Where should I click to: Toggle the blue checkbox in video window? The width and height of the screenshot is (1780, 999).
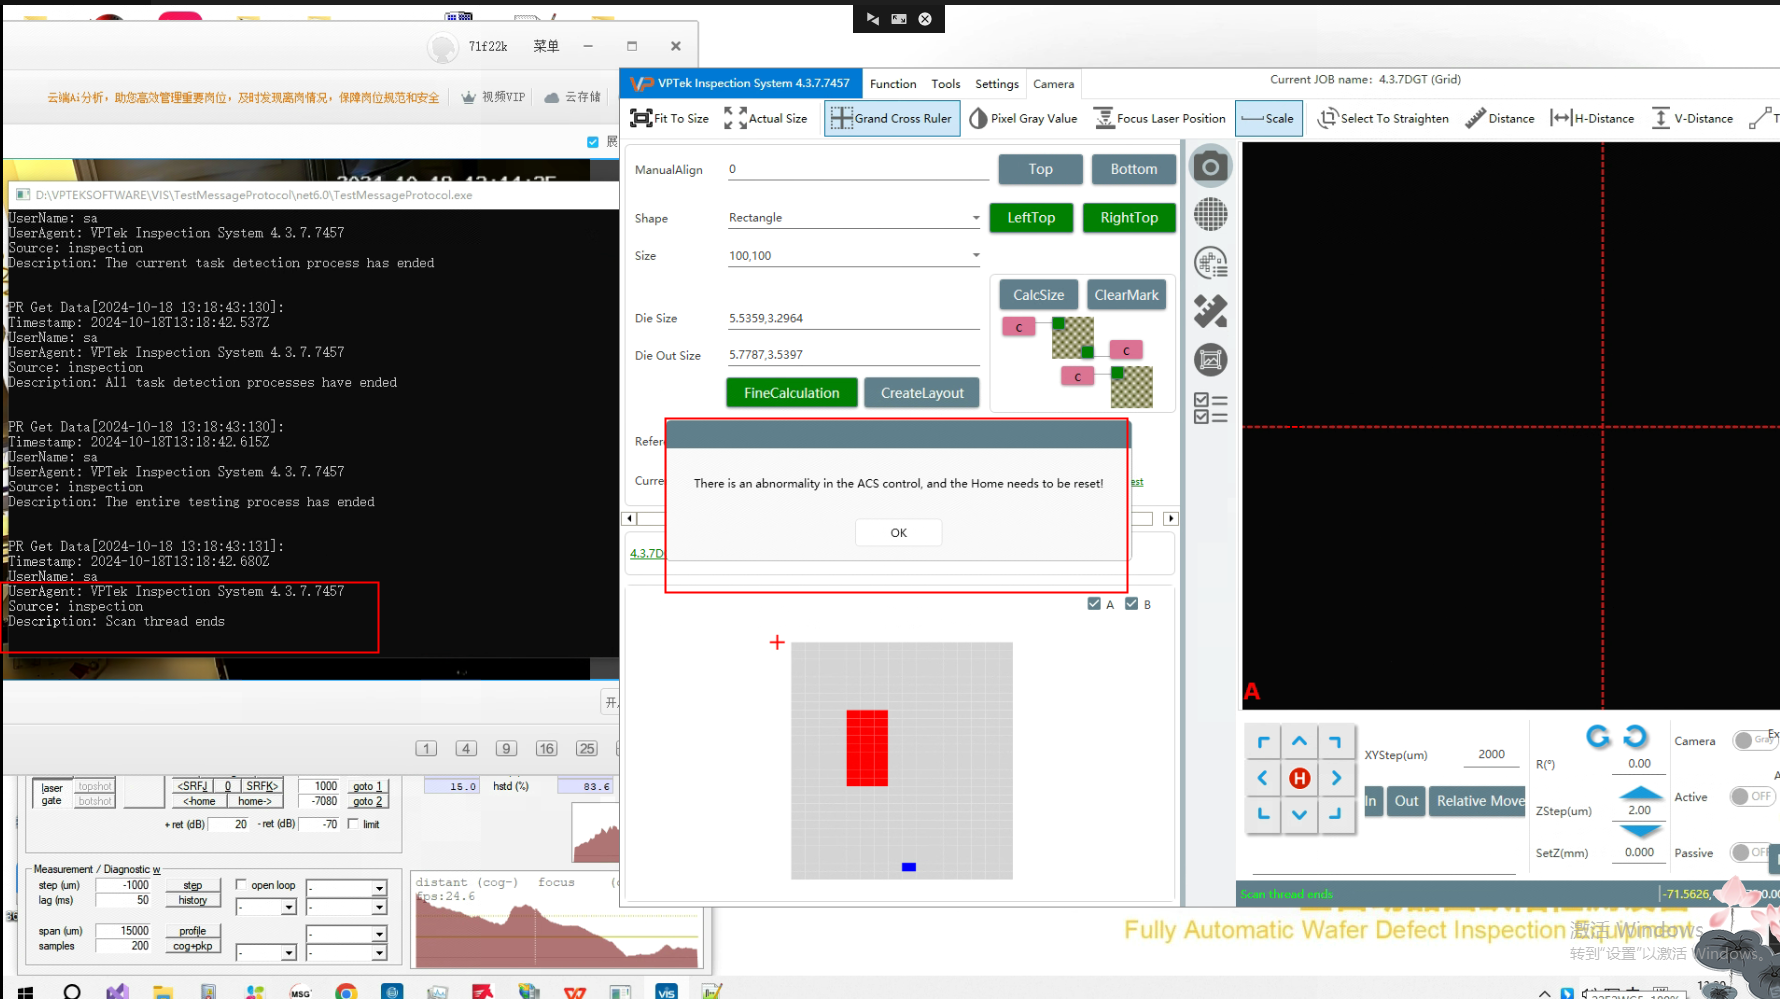pyautogui.click(x=593, y=142)
